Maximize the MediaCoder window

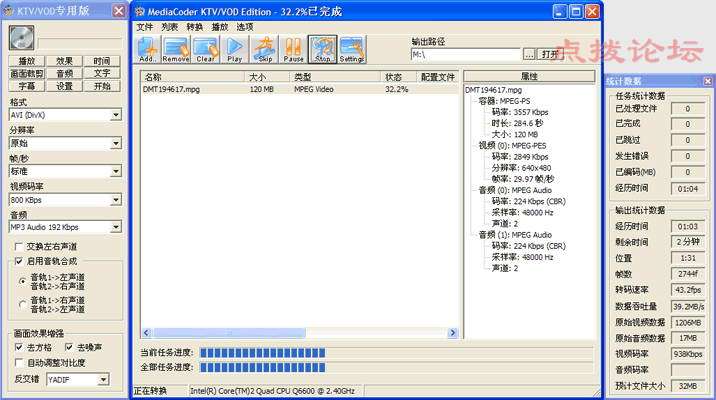pyautogui.click(x=576, y=12)
